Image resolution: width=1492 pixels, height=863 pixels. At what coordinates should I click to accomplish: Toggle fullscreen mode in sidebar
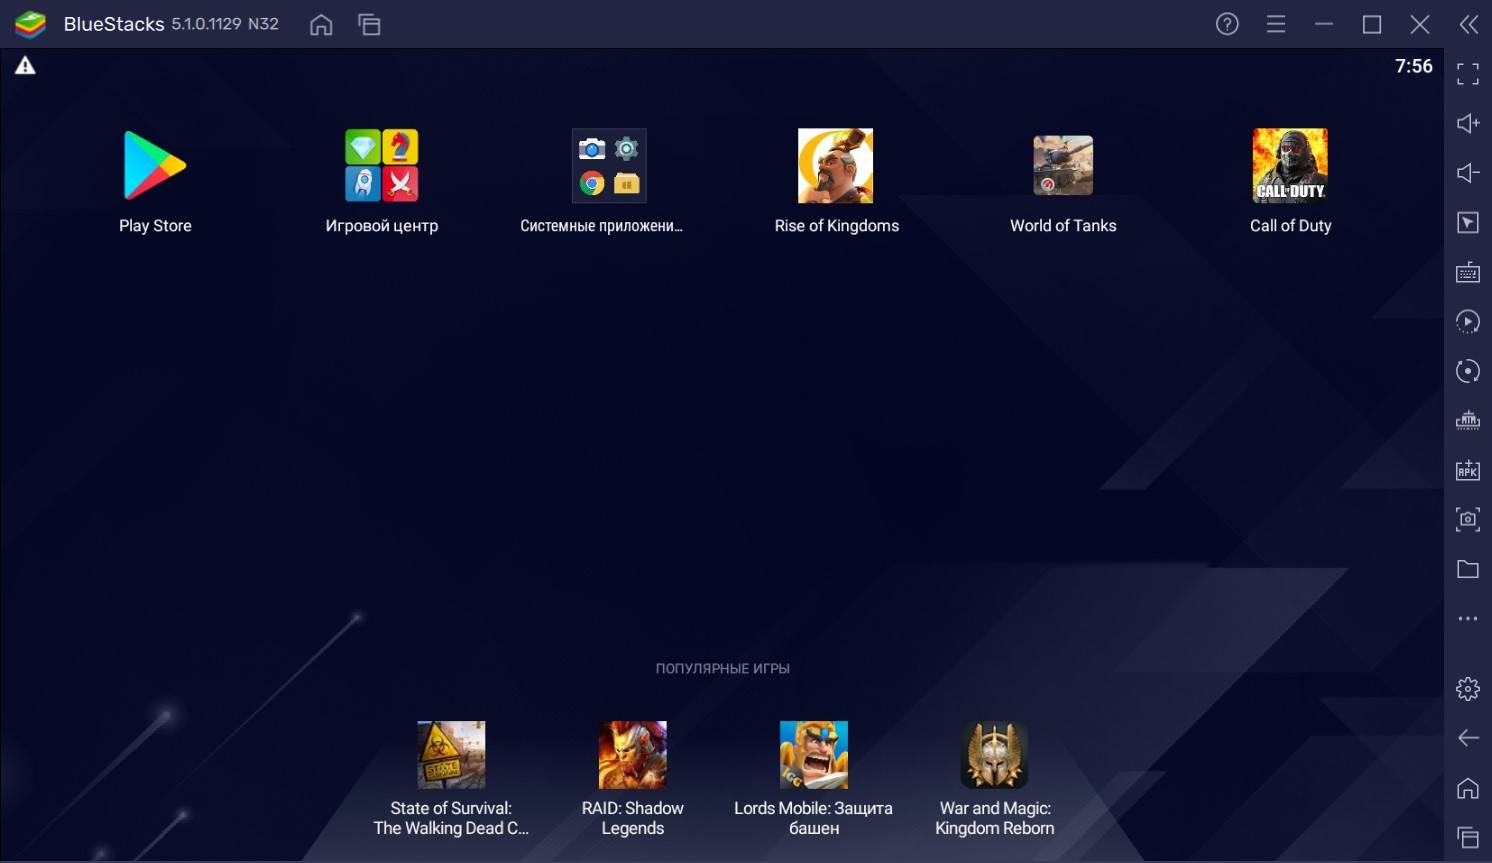[x=1468, y=74]
